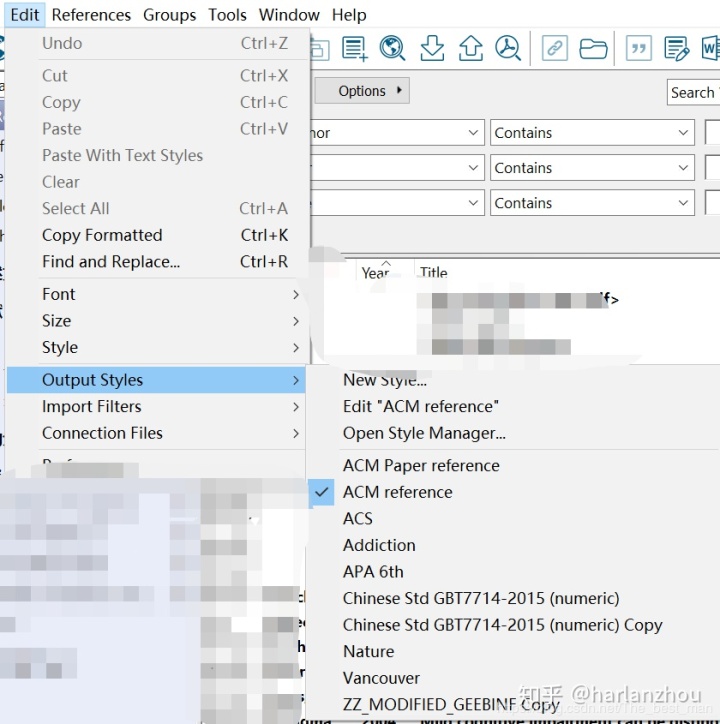Select Chinese Std GBT7714-2015 (numeric) style
Screen dimensions: 720x724
[514, 598]
